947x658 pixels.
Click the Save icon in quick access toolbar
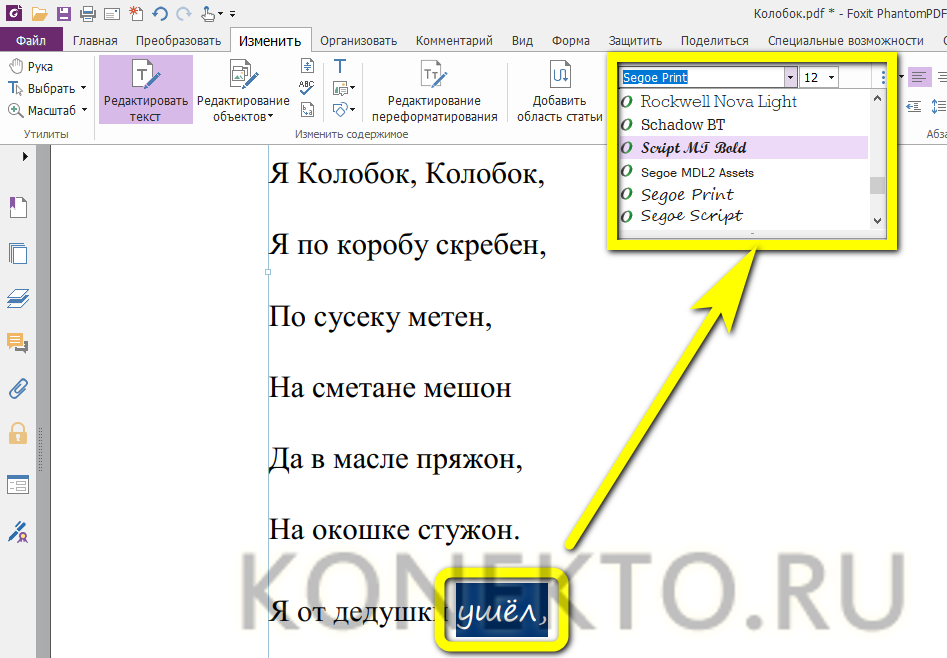coord(64,14)
